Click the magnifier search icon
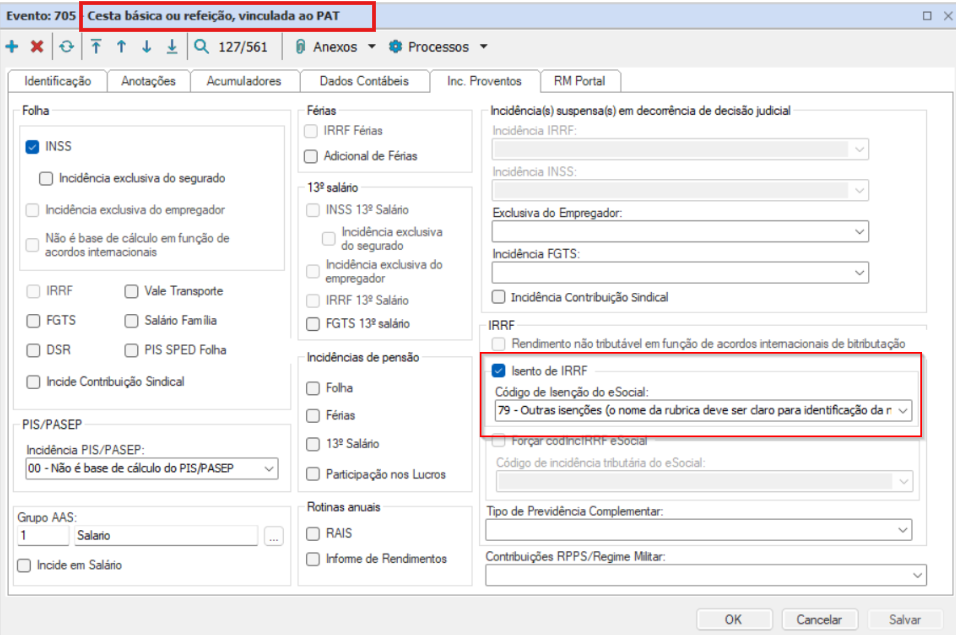Viewport: 956px width, 635px height. coord(202,47)
